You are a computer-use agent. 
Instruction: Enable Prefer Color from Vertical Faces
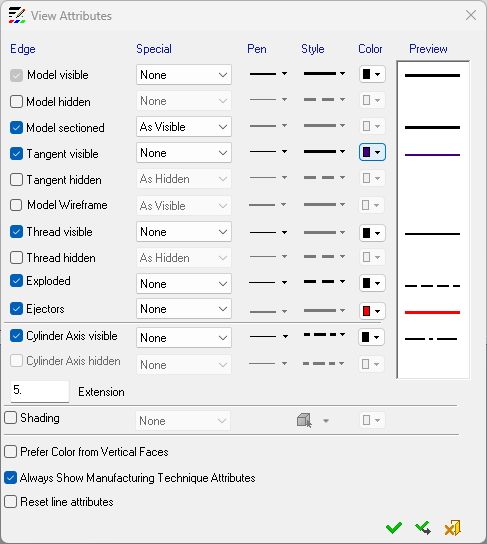pos(10,452)
